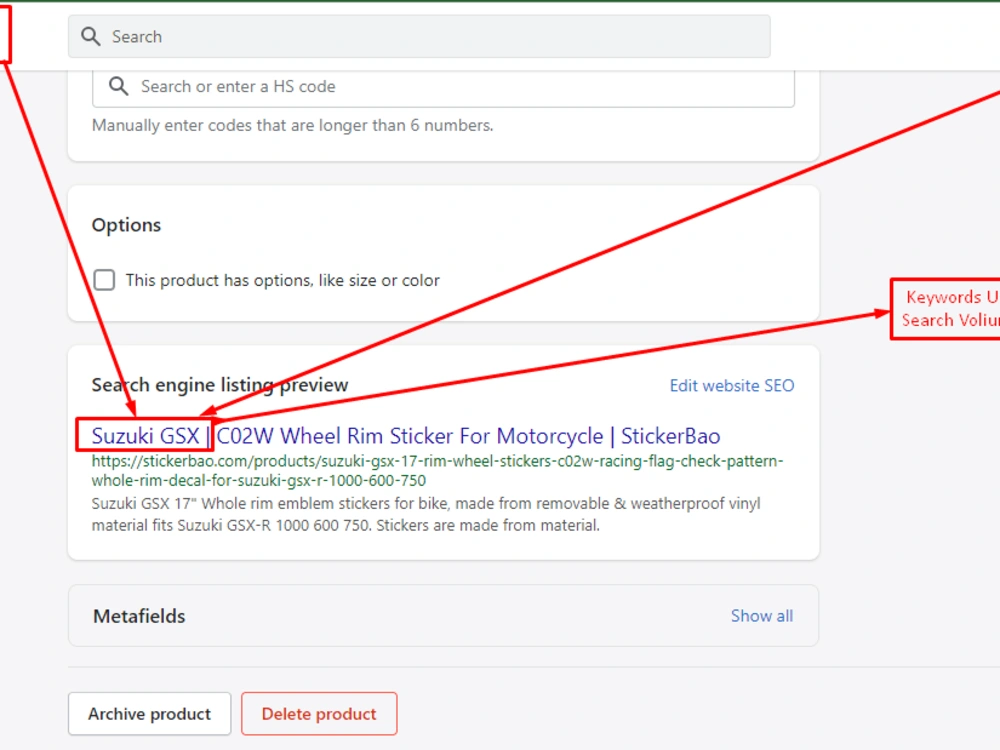Click 'Manually enter codes' helper text
Image resolution: width=1000 pixels, height=750 pixels.
293,125
